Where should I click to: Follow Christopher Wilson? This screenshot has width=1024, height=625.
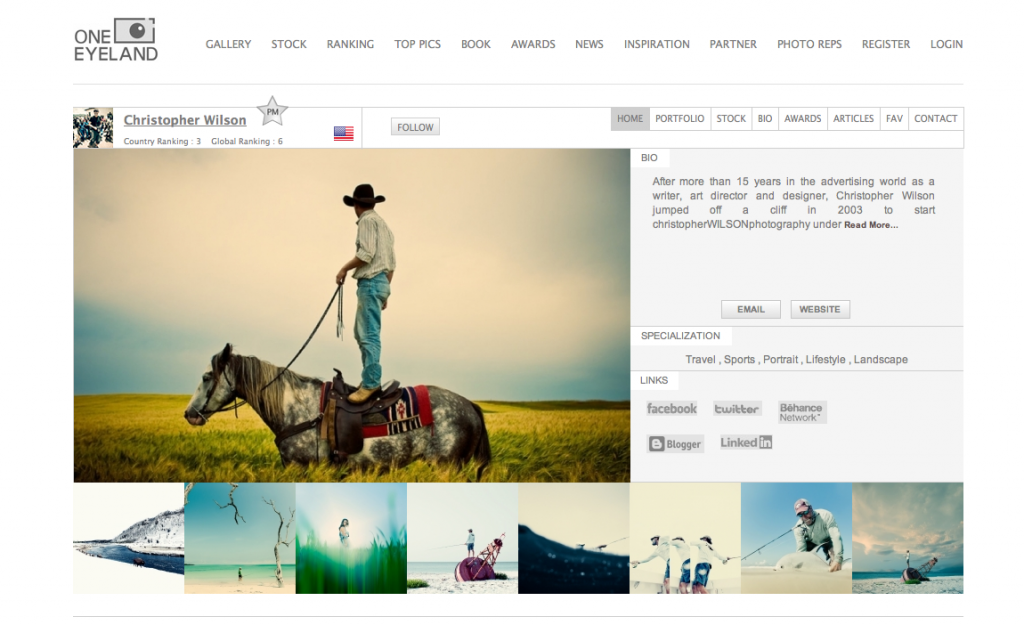coord(415,127)
